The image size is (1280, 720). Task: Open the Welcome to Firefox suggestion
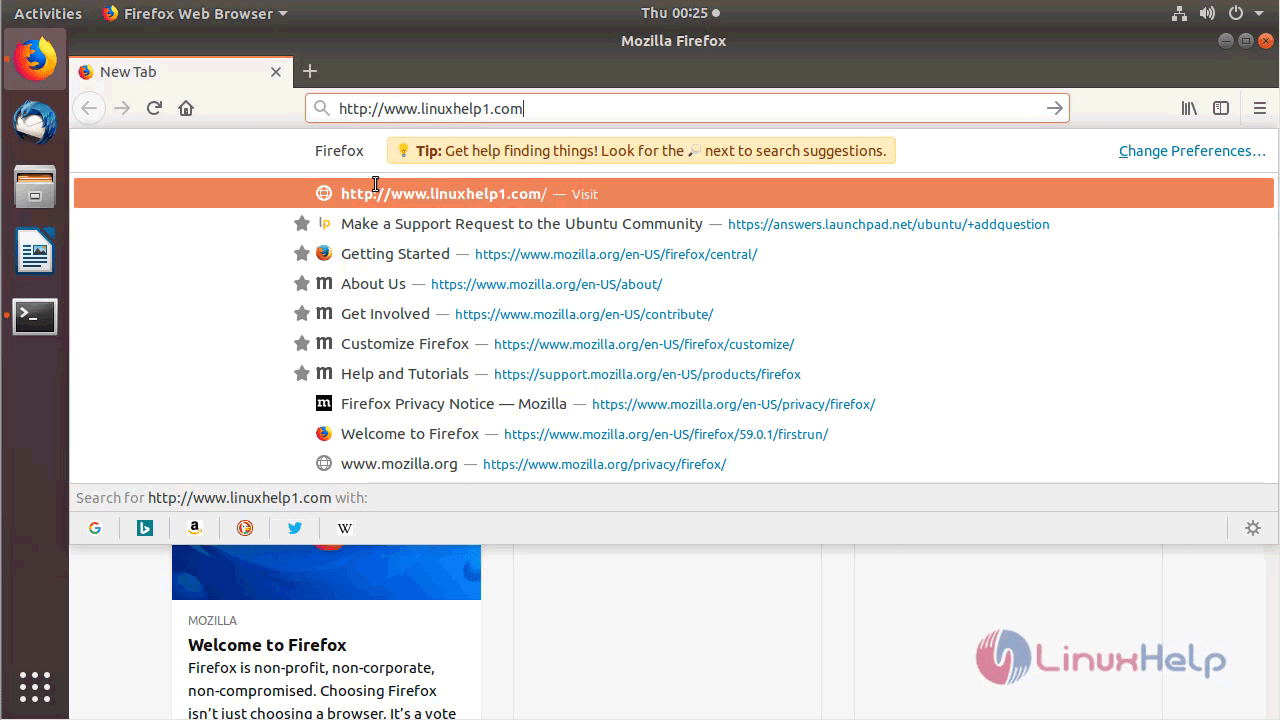click(x=674, y=434)
